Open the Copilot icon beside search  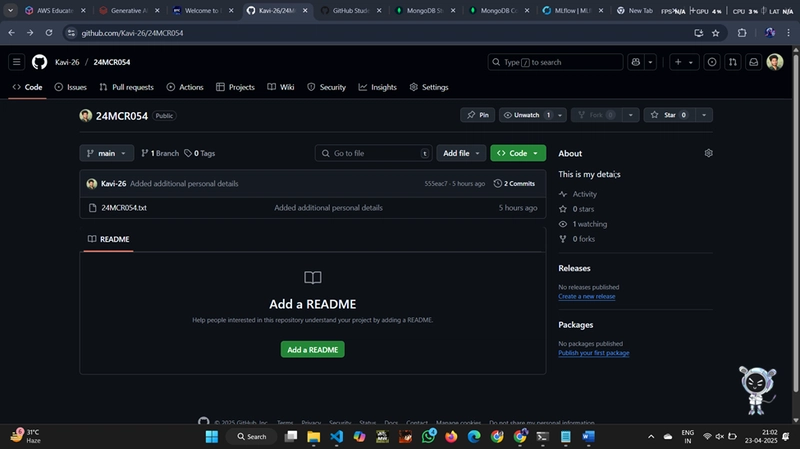tap(636, 62)
